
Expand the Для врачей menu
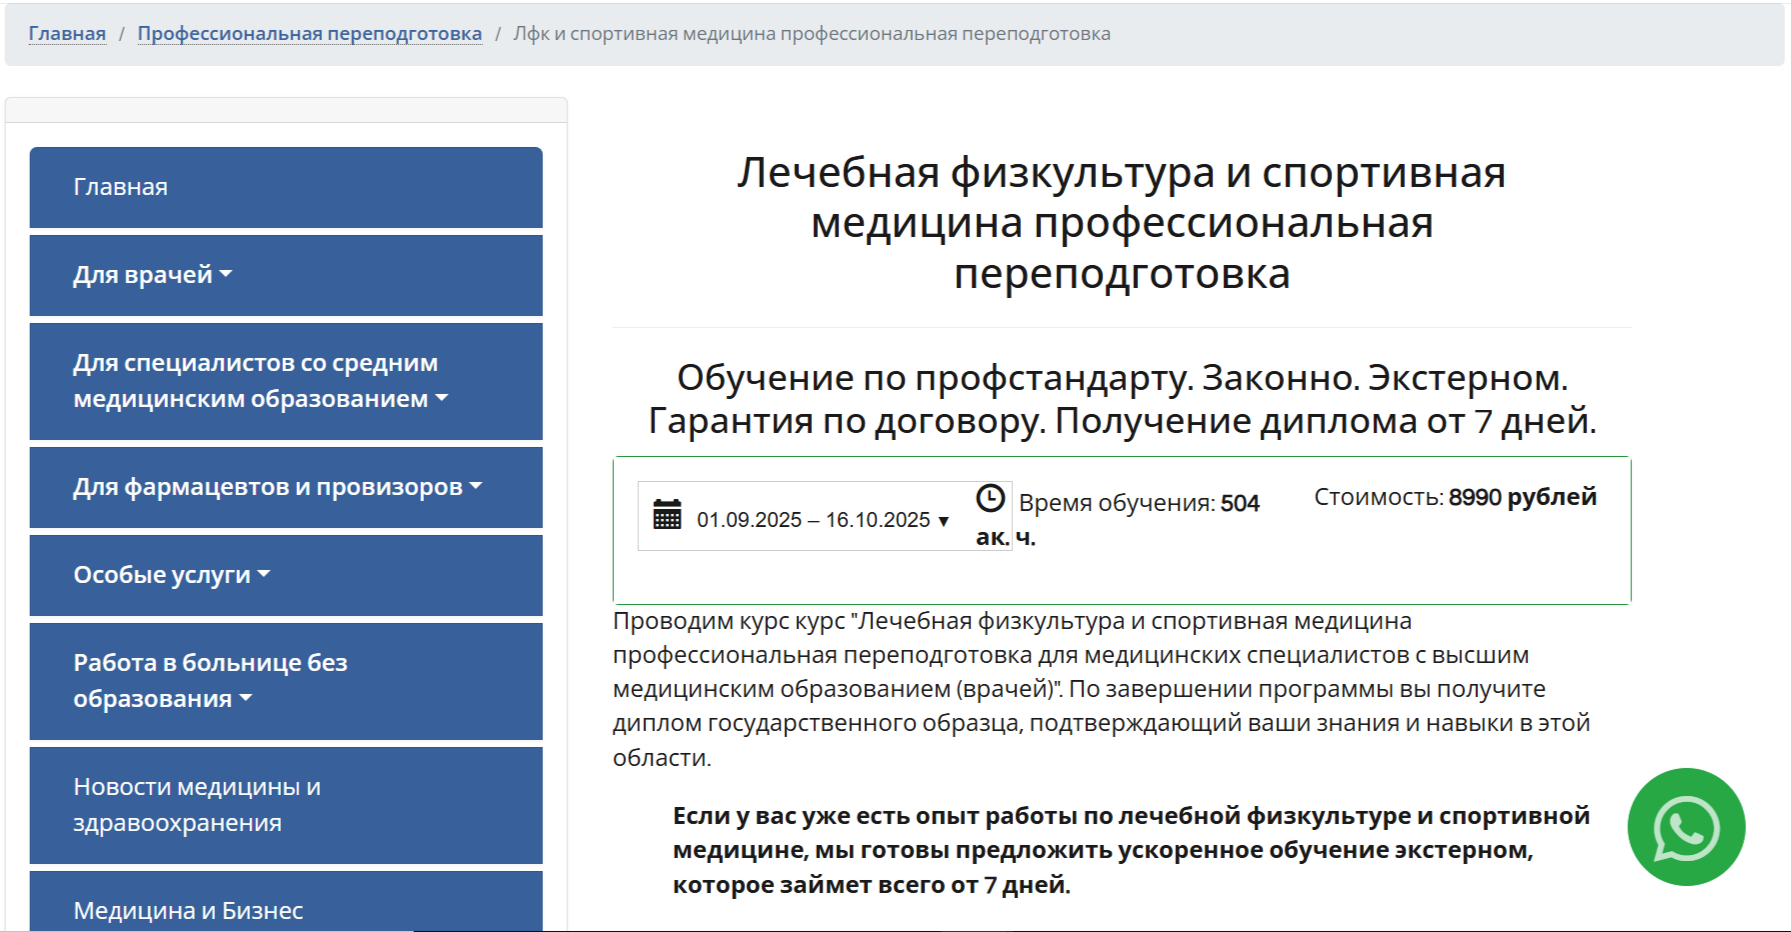click(x=286, y=275)
